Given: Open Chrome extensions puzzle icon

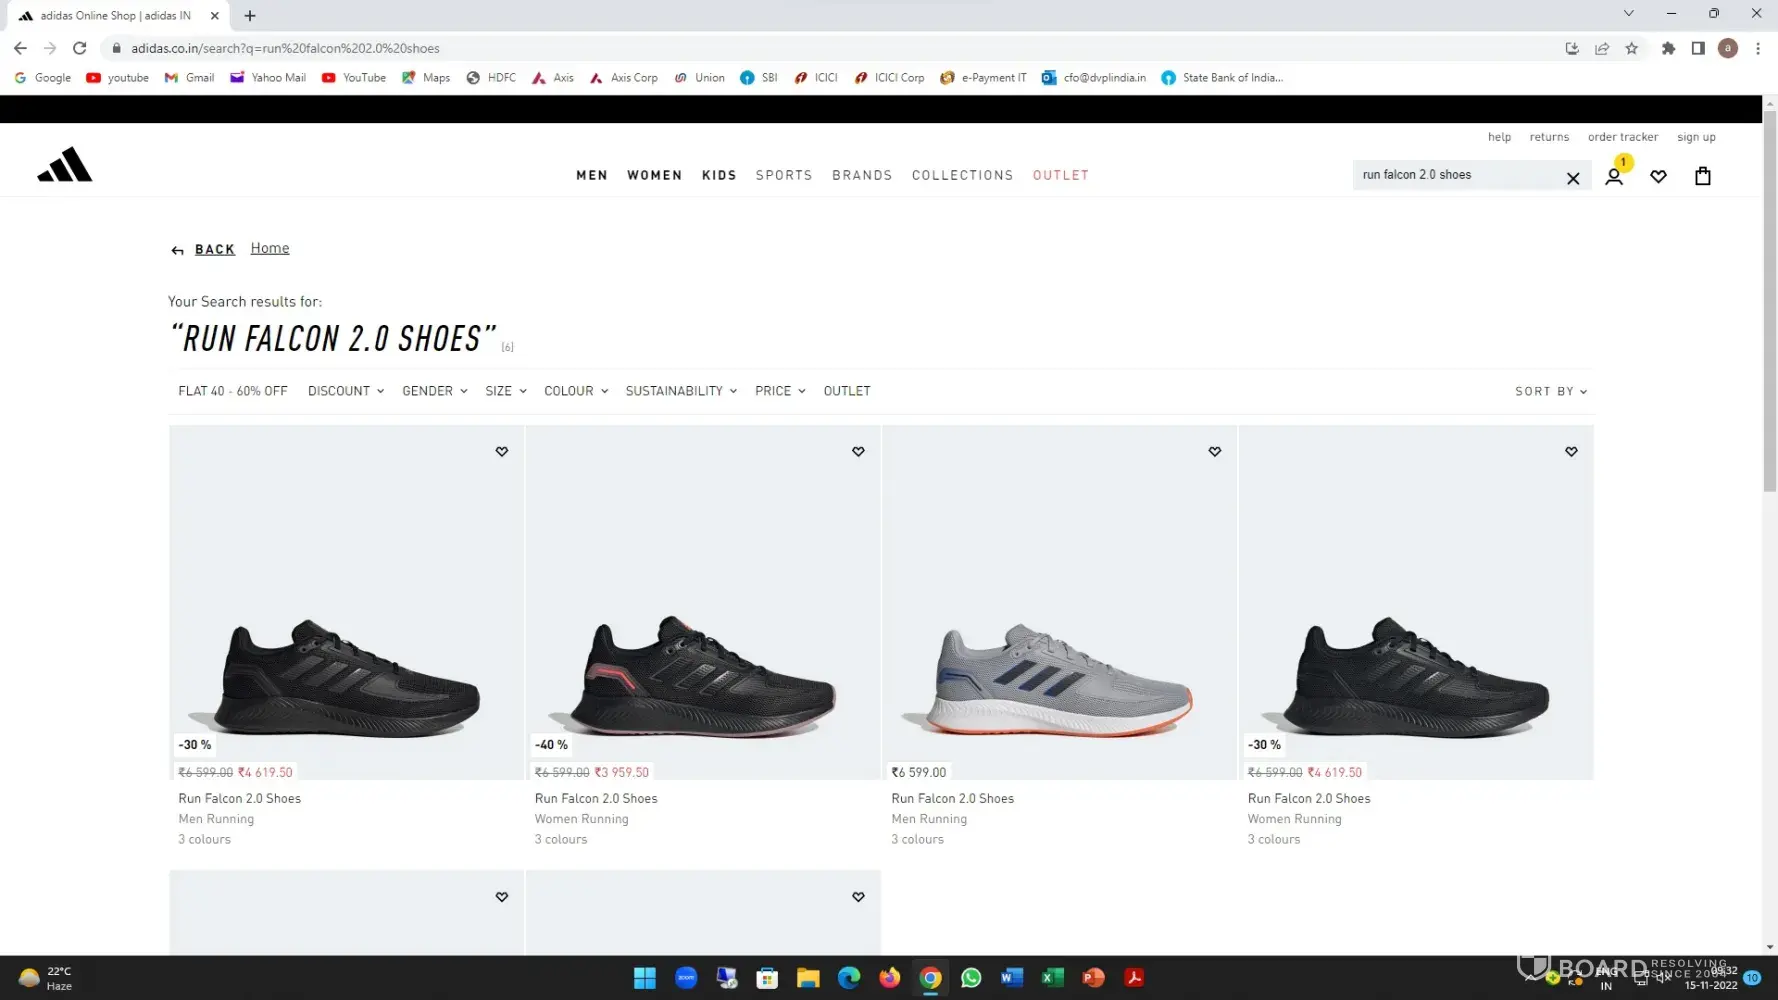Looking at the screenshot, I should coord(1668,48).
